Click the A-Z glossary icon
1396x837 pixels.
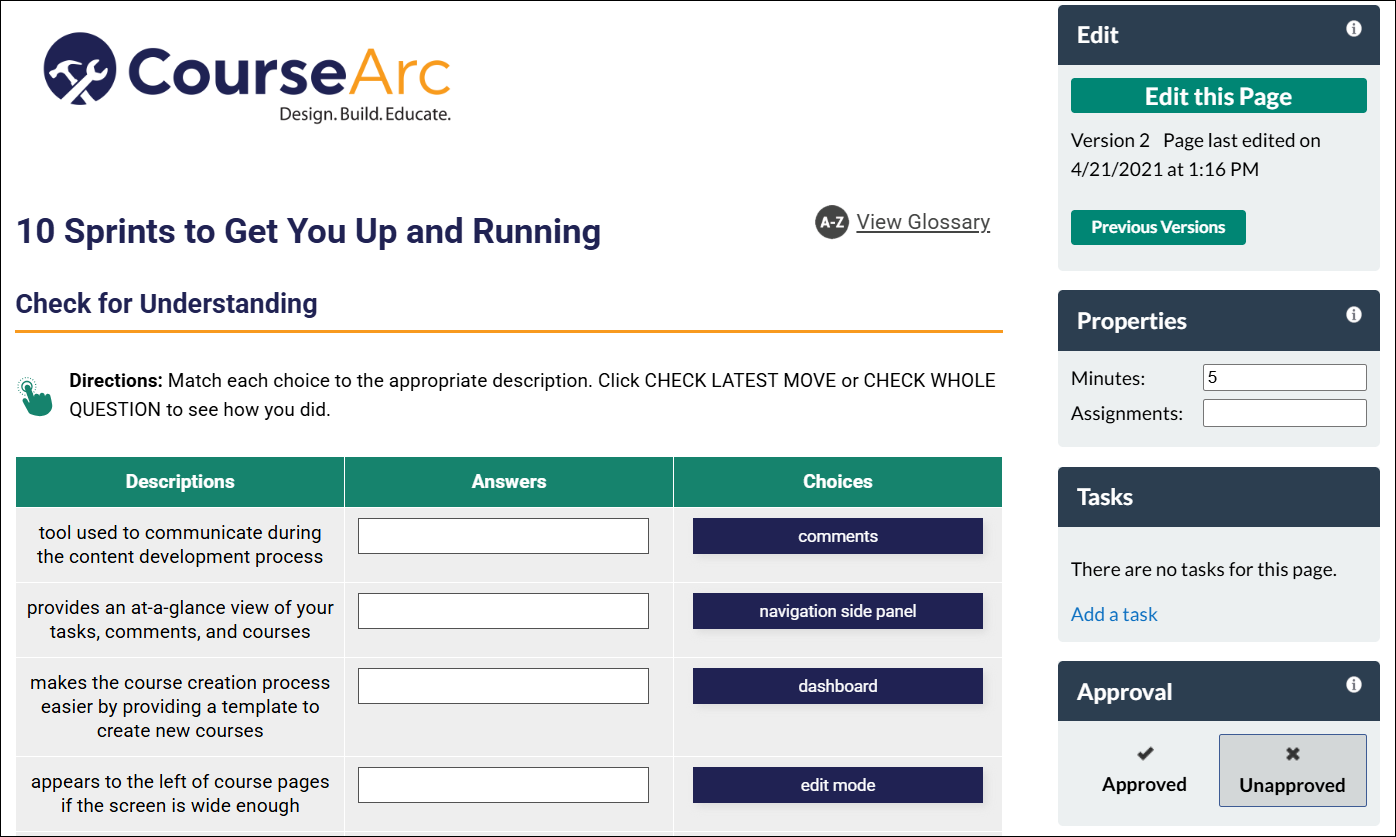click(832, 222)
